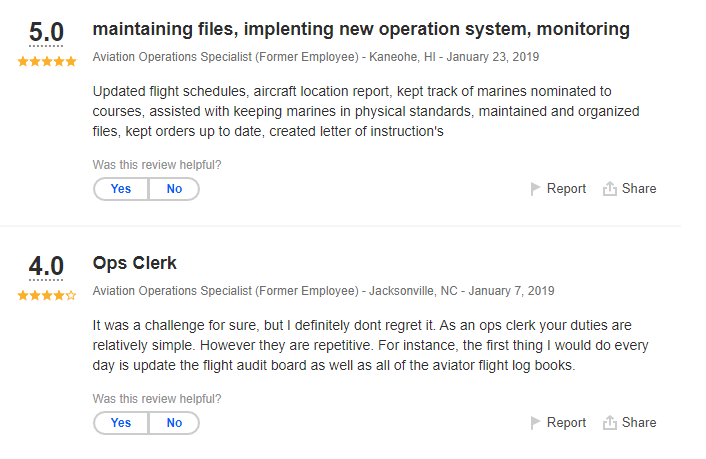This screenshot has height=459, width=706.
Task: Open the 'Ops Clerk' review title
Action: click(134, 264)
